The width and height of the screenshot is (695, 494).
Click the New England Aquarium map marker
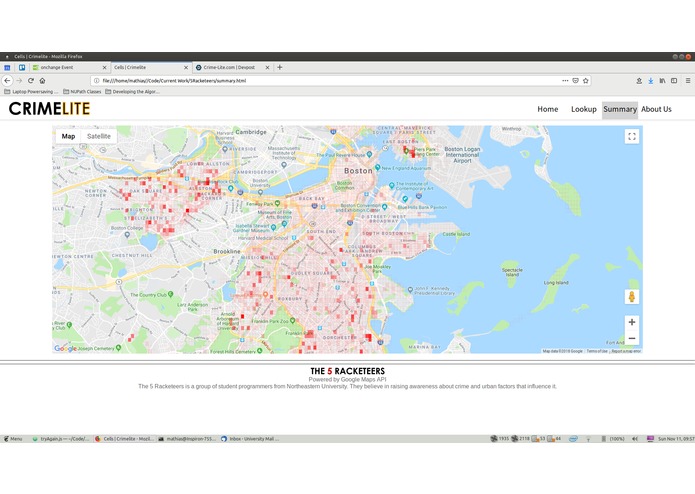point(378,167)
